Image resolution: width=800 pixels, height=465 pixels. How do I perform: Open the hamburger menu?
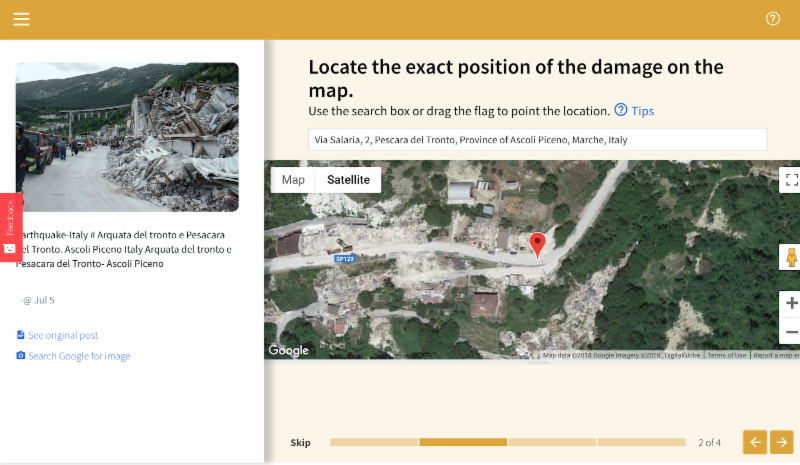(x=21, y=19)
